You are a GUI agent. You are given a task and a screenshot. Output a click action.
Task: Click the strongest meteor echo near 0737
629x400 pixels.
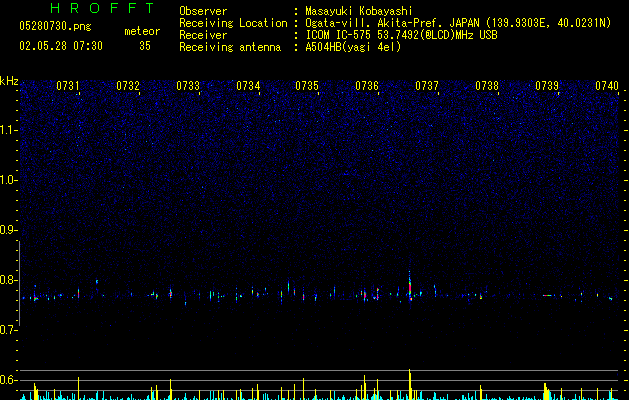(x=410, y=288)
